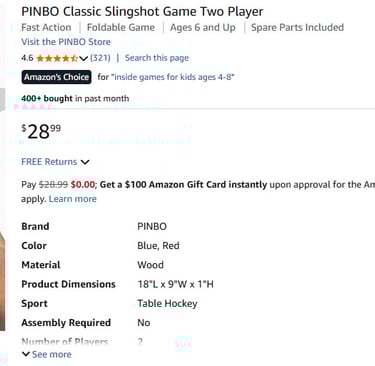Screen dimensions: 375x366
Task: Visit the PINBO Store link
Action: 66,42
